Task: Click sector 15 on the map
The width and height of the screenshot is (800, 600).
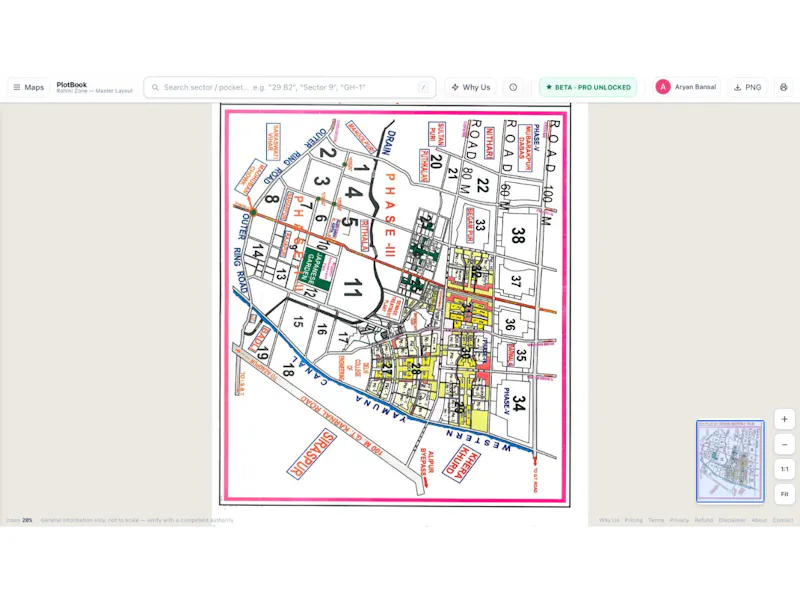Action: (x=298, y=322)
